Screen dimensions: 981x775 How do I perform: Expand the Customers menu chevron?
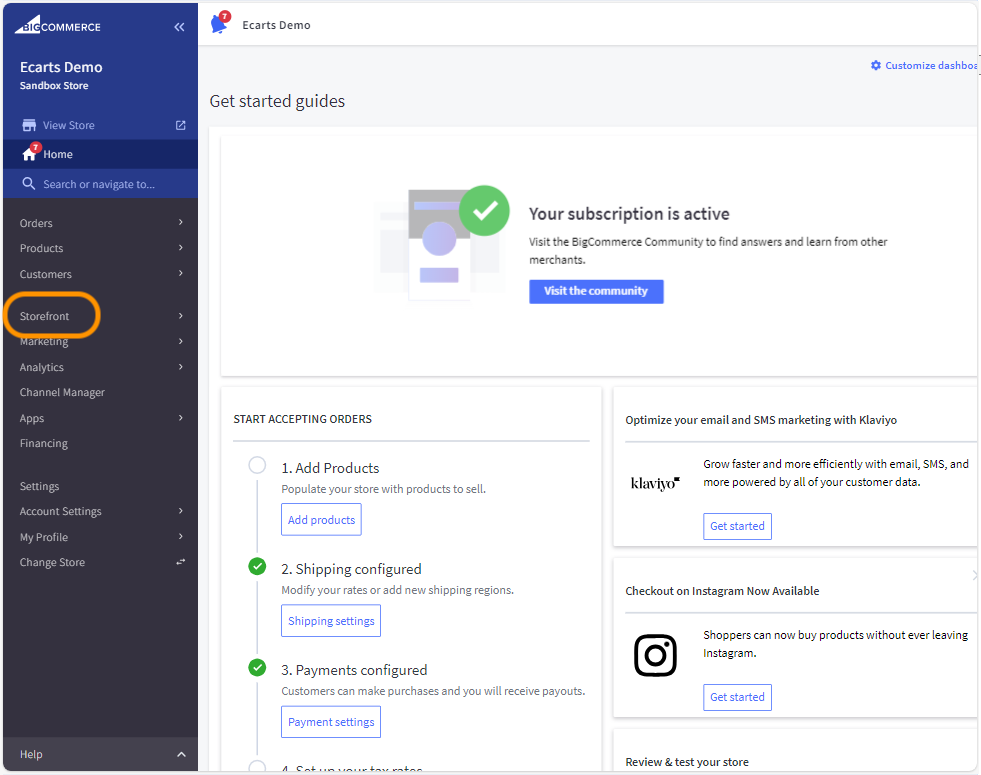[x=180, y=273]
